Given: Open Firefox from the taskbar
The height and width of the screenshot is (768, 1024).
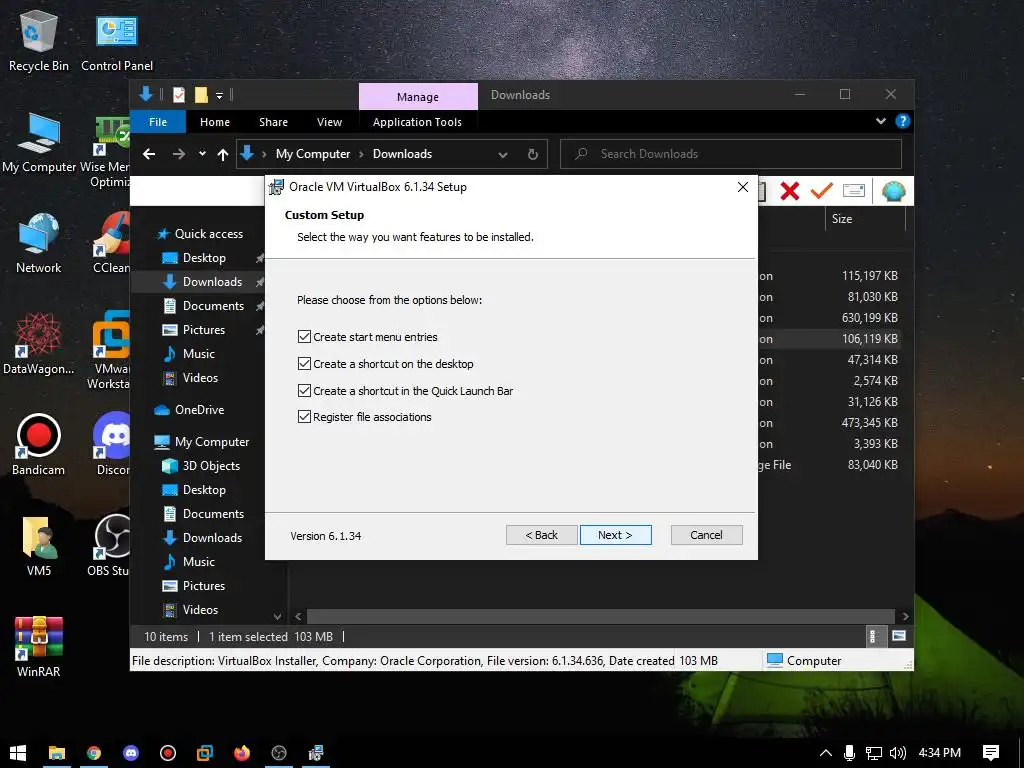Looking at the screenshot, I should pos(242,753).
